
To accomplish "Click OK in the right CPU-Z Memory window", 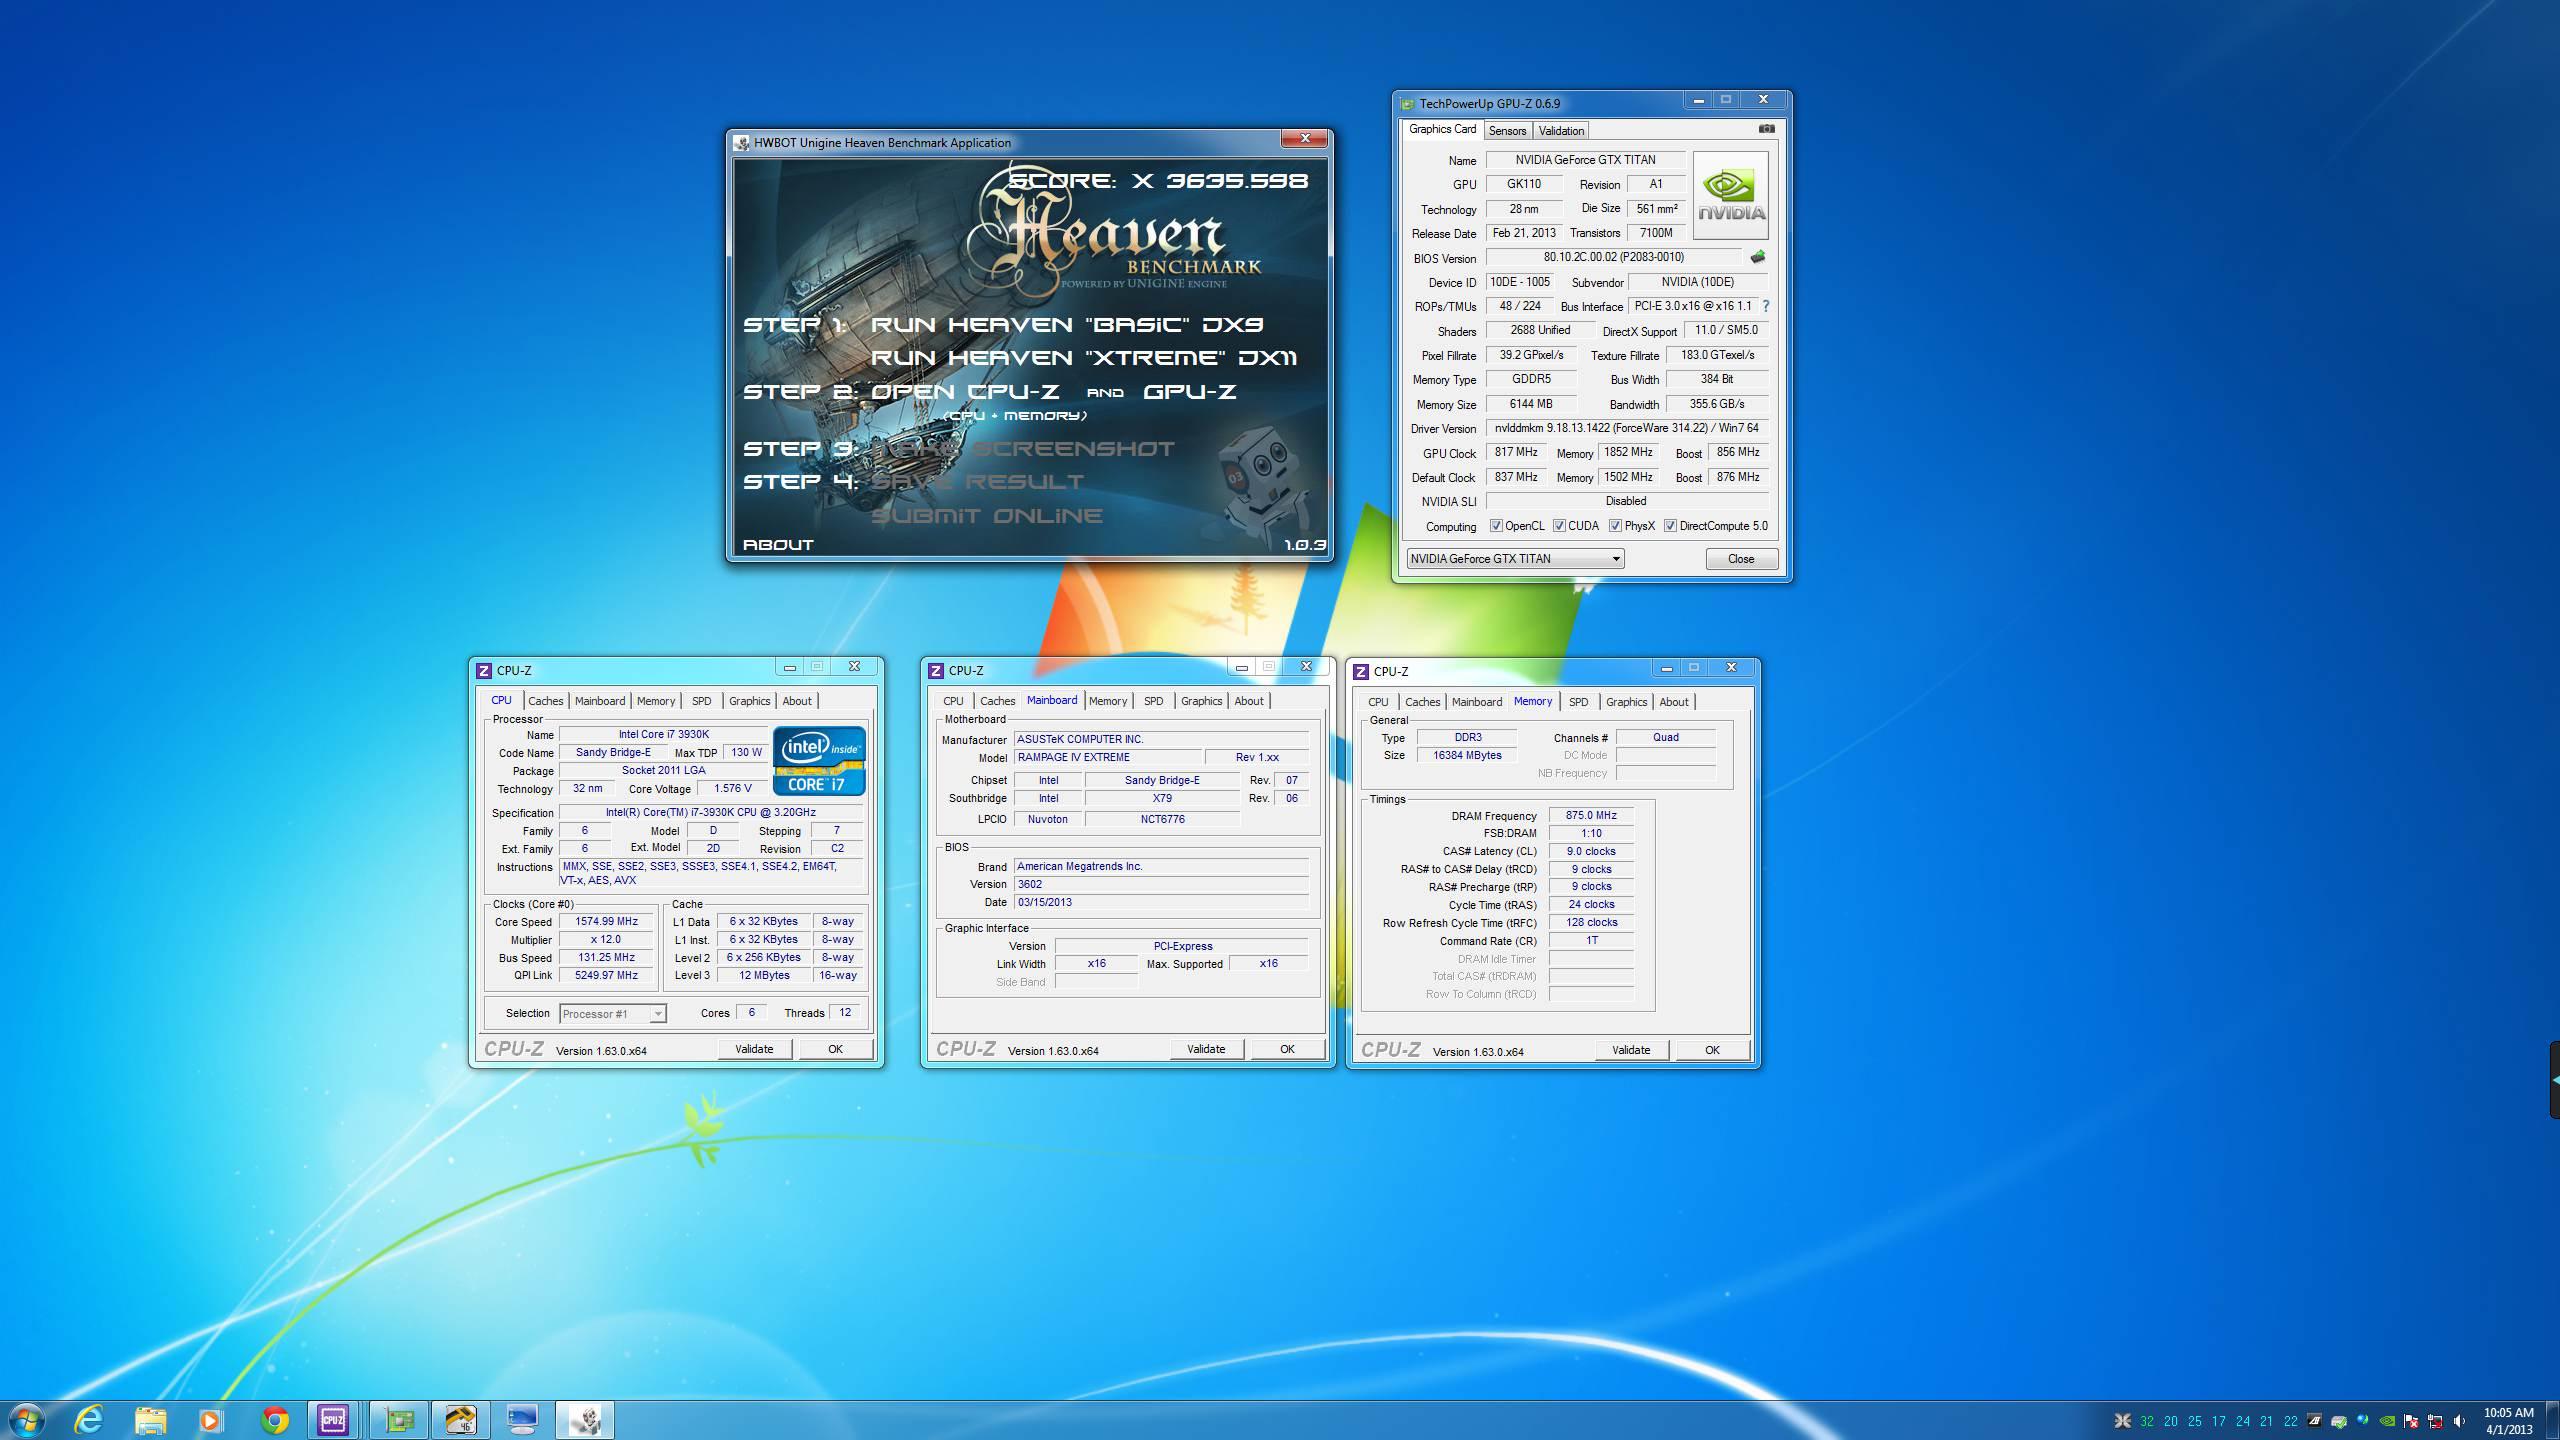I will click(x=1712, y=1050).
